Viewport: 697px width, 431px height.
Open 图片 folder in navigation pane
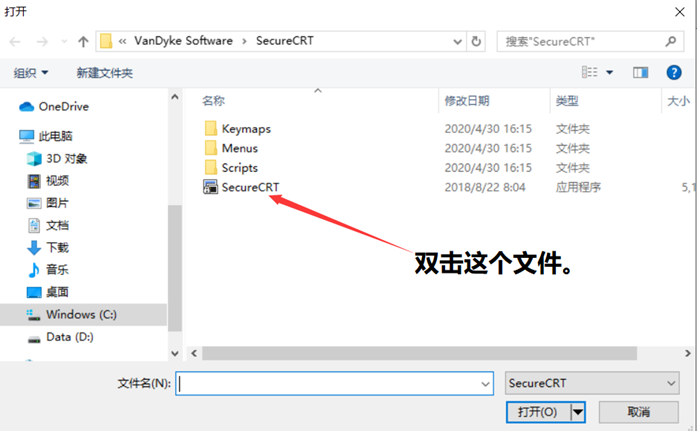point(57,203)
